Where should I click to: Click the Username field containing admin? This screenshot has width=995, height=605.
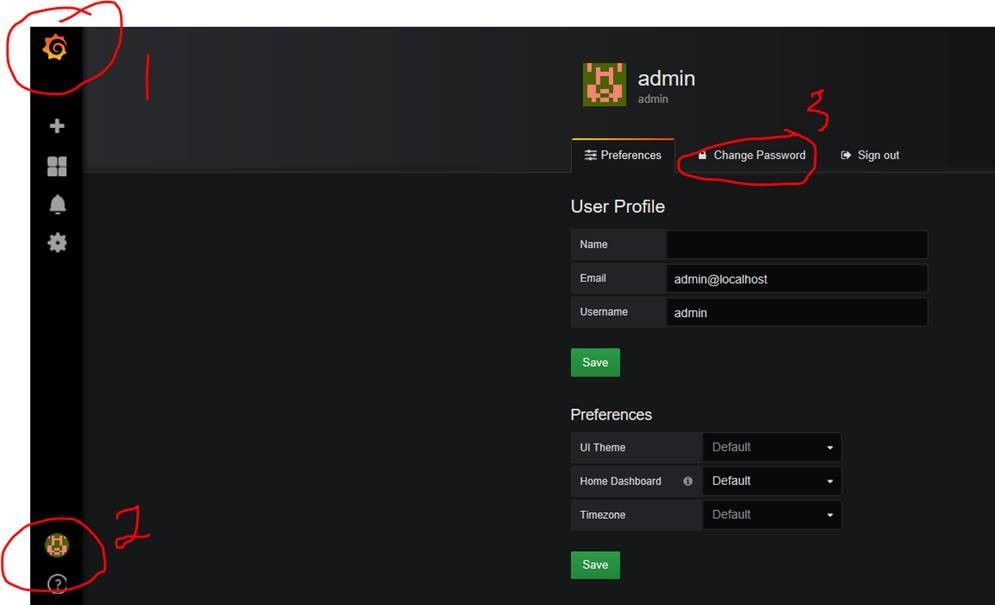pos(797,312)
